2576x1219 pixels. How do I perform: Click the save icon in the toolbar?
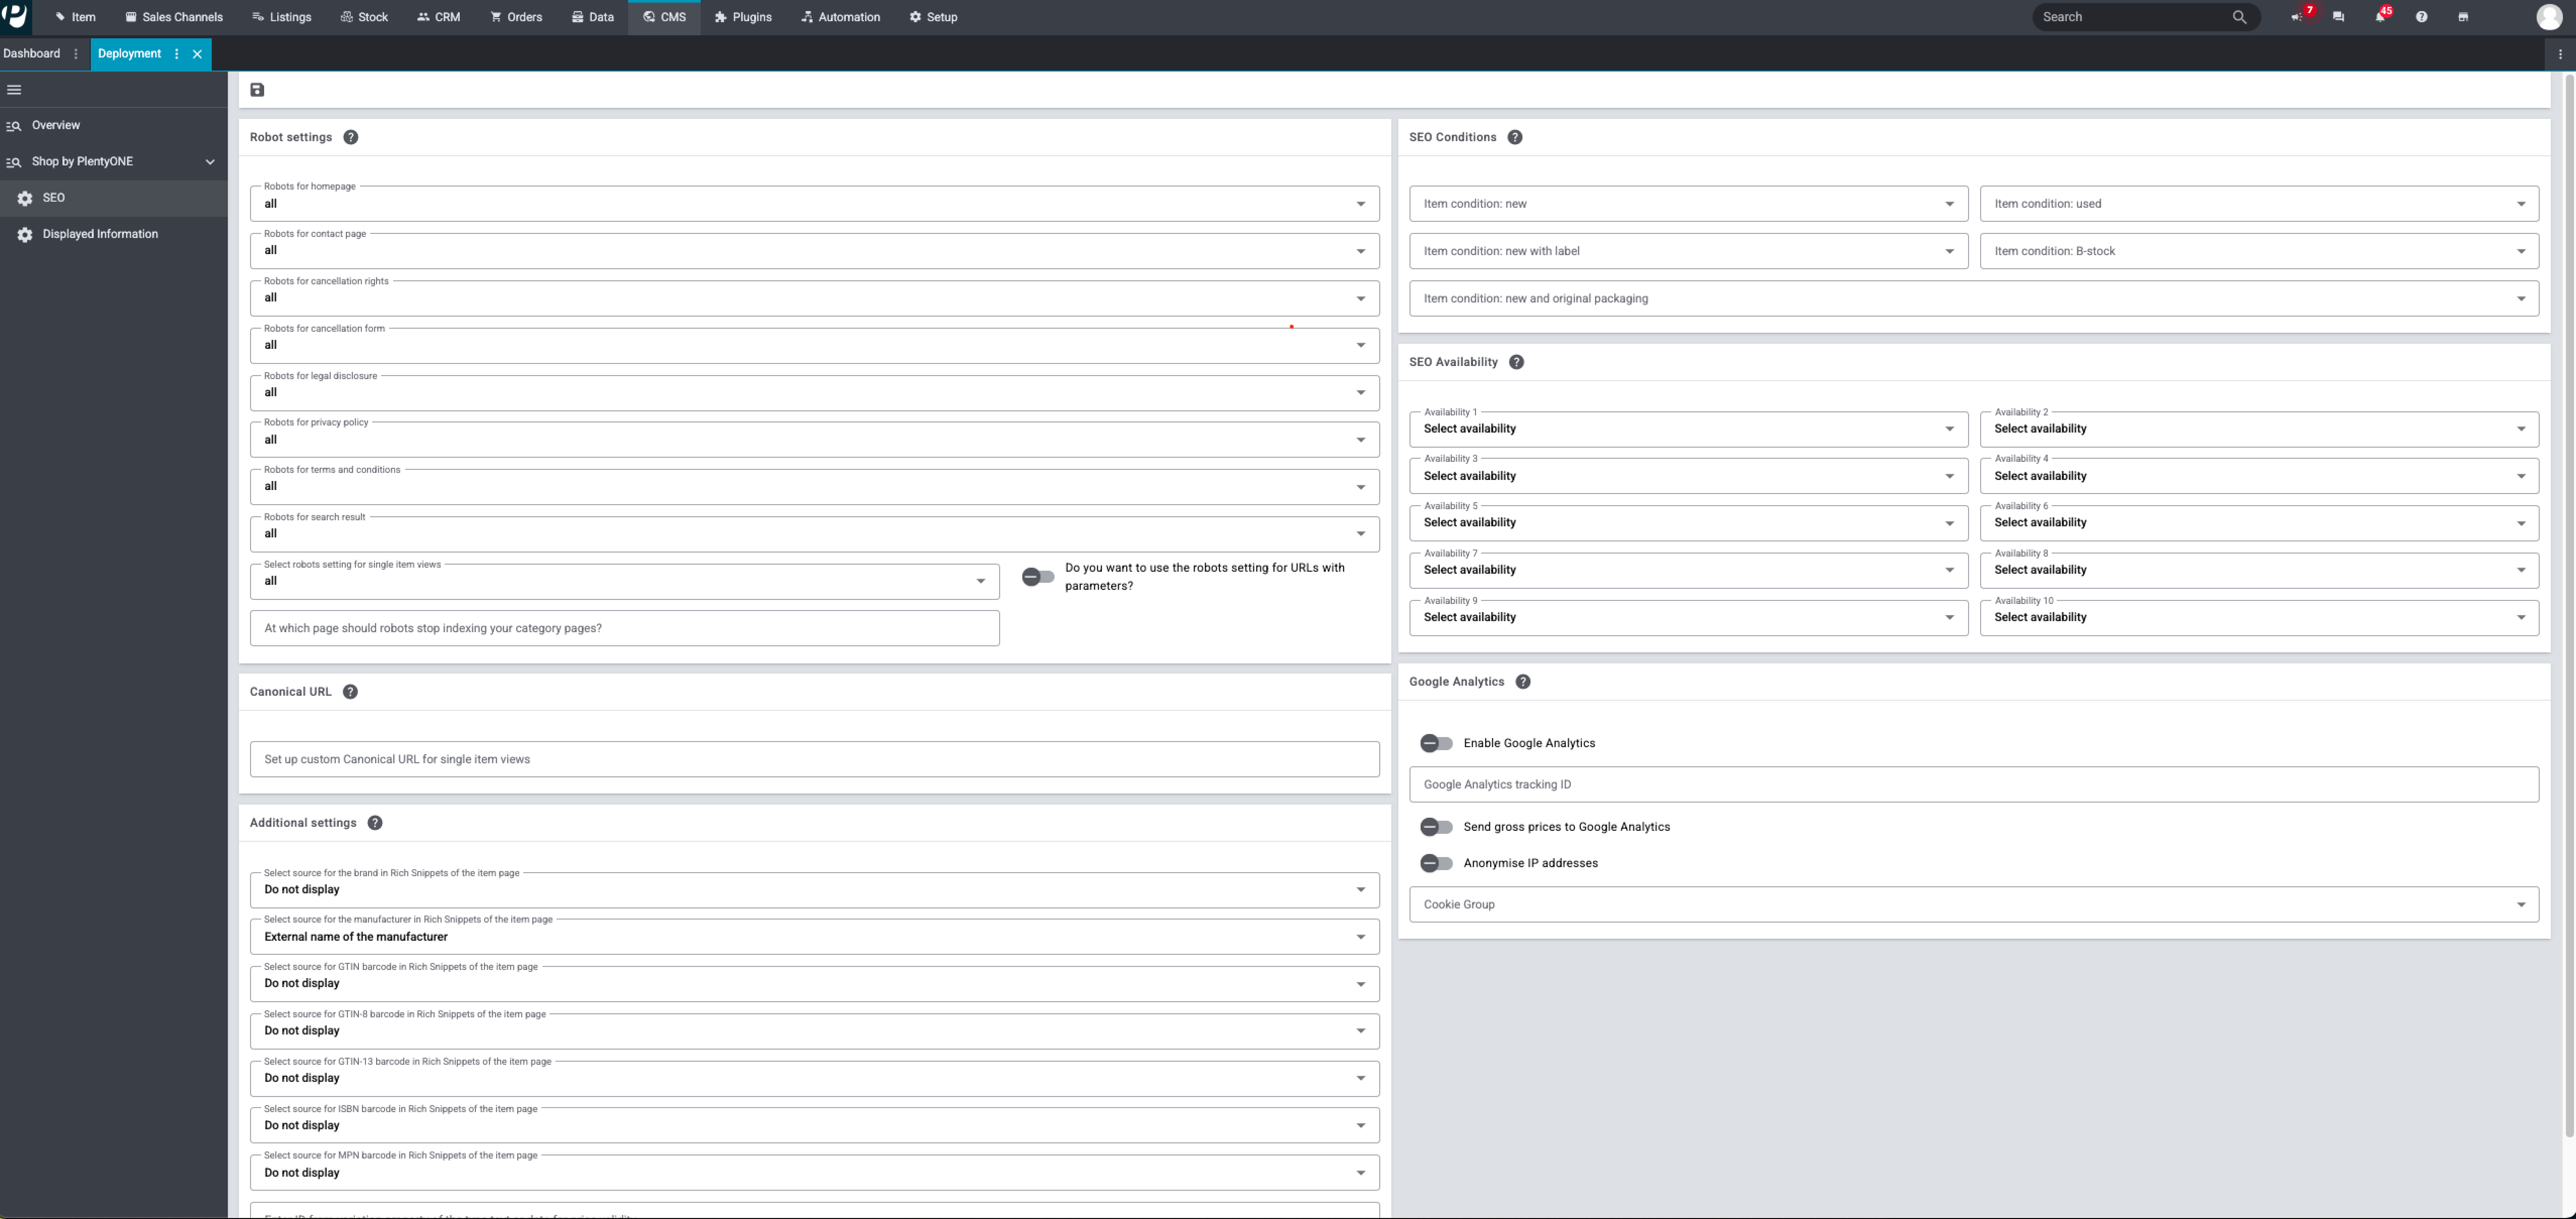point(257,90)
